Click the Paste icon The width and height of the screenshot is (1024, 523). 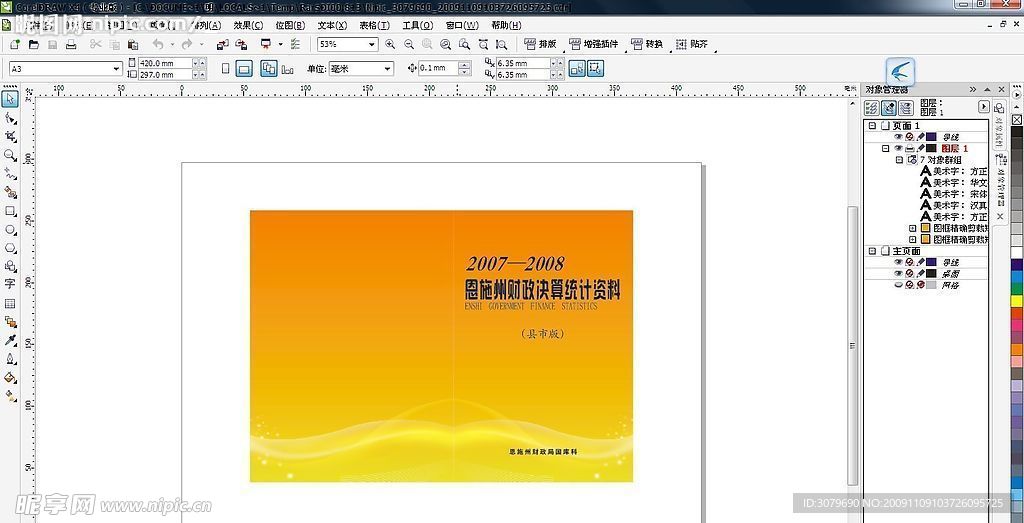coord(133,44)
